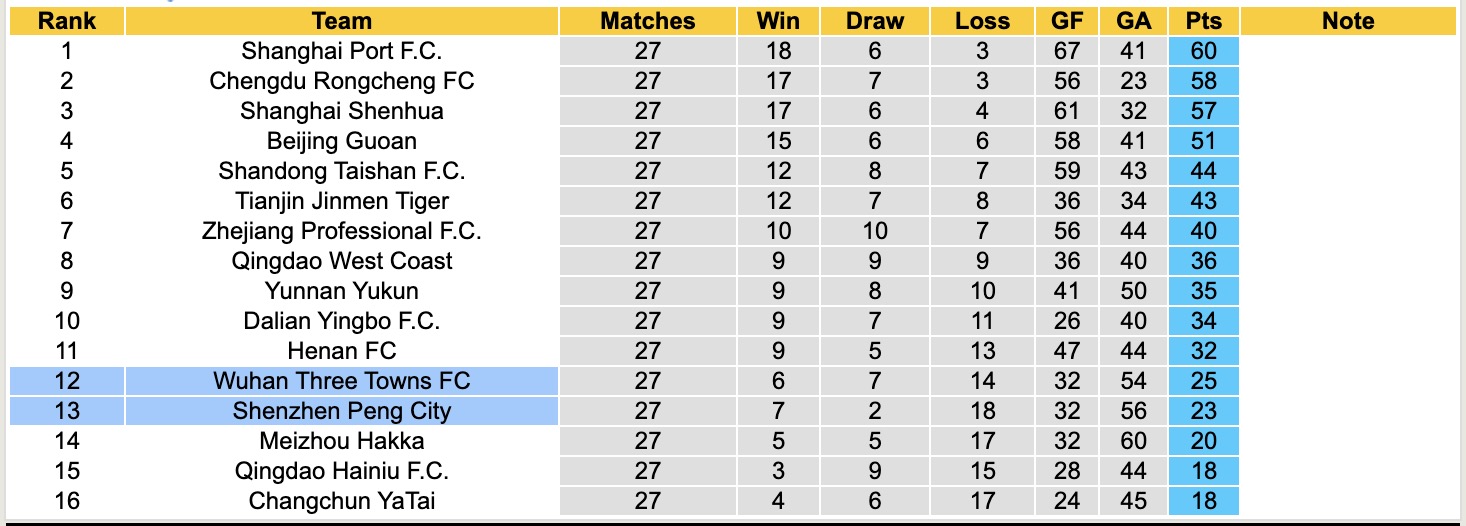Click Shanghai Port's 60 points cell
Screen dimensions: 1466x526
click(1204, 51)
